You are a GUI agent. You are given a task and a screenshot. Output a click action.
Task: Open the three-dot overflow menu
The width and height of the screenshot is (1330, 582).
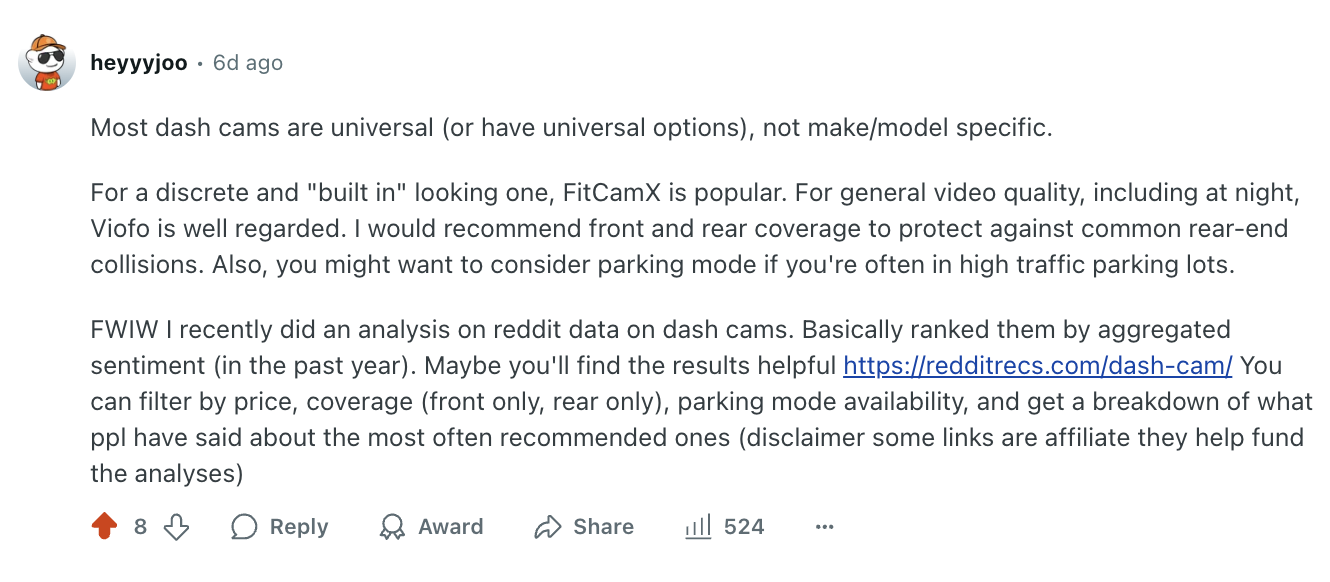824,526
